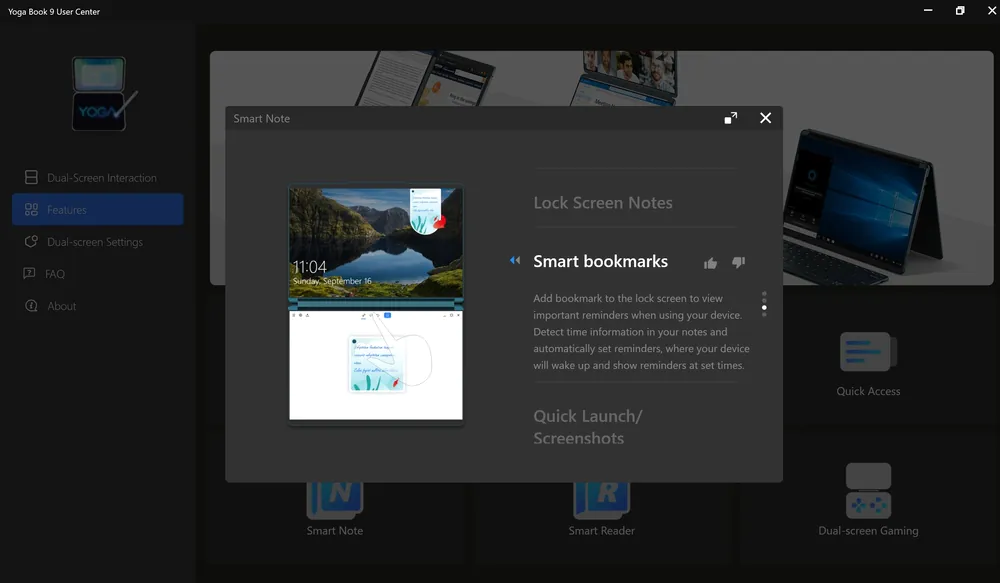Select the Smart bookmarks heading
This screenshot has width=1000, height=583.
pyautogui.click(x=600, y=262)
